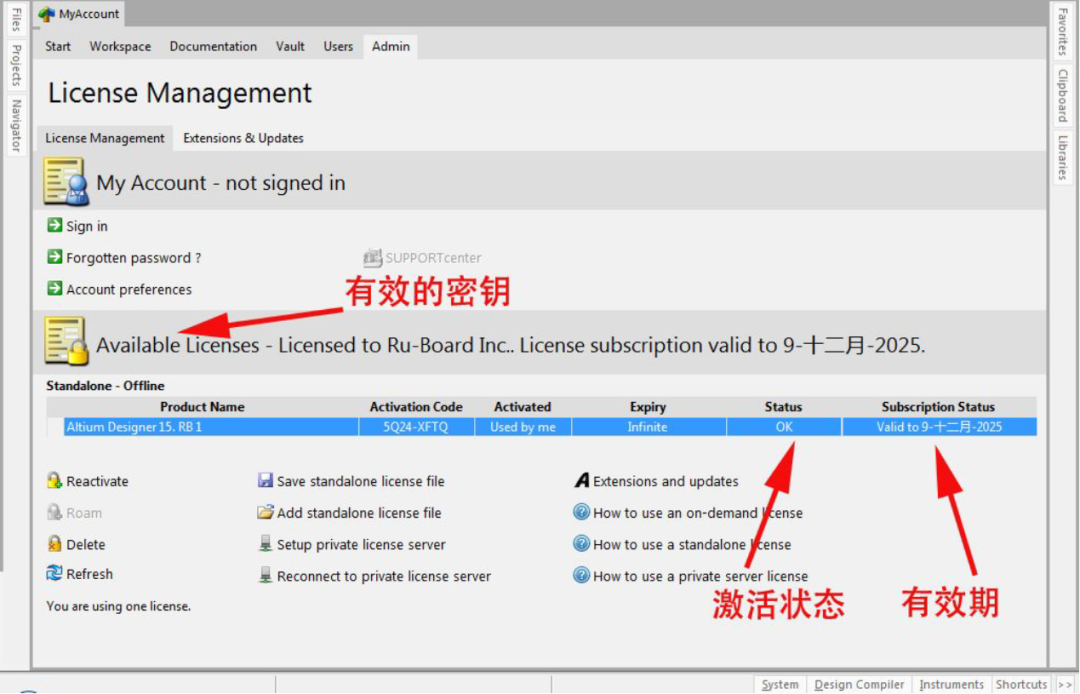Click the Design Compiler status bar button
This screenshot has height=694, width=1080.
coord(859,684)
